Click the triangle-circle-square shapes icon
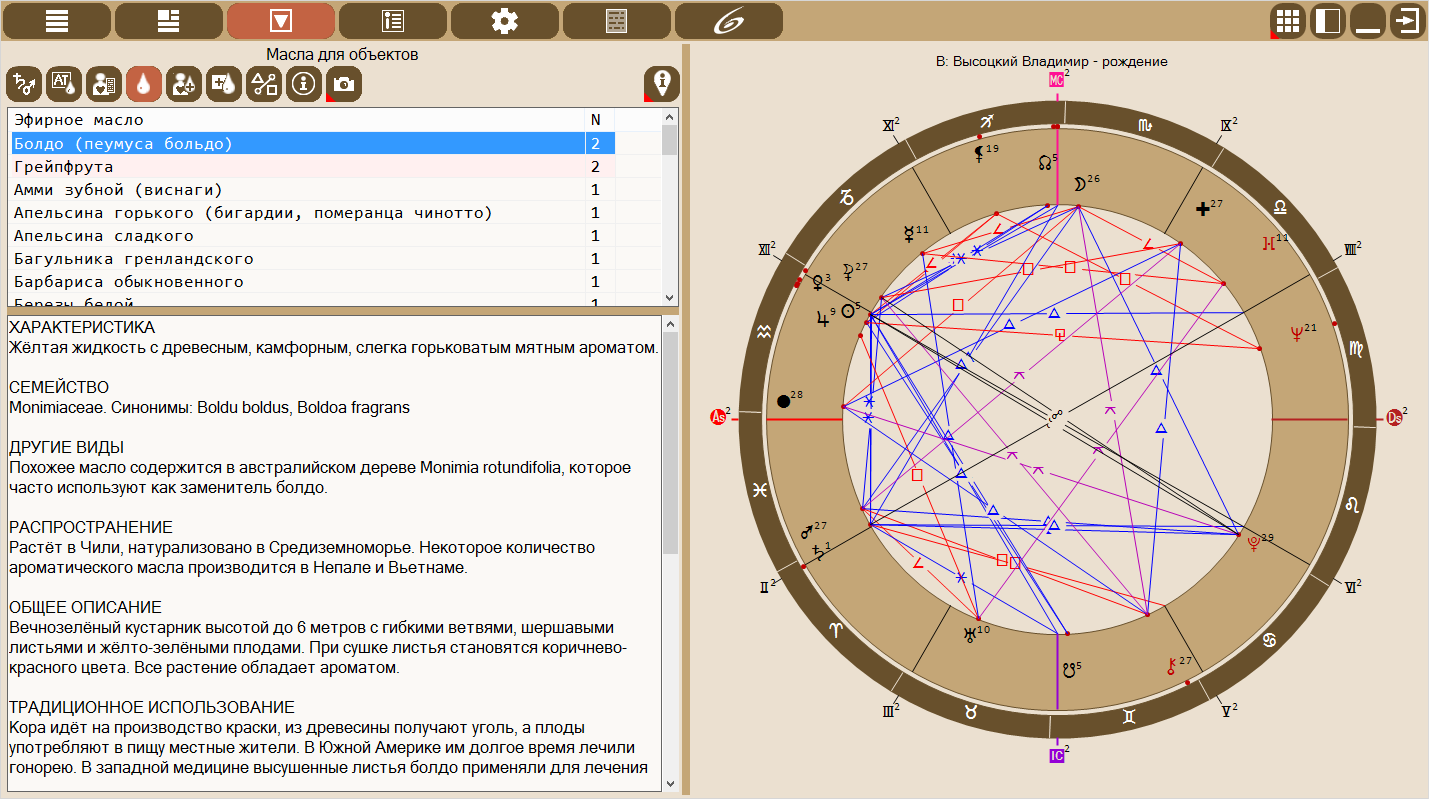This screenshot has width=1429, height=799. coord(263,85)
